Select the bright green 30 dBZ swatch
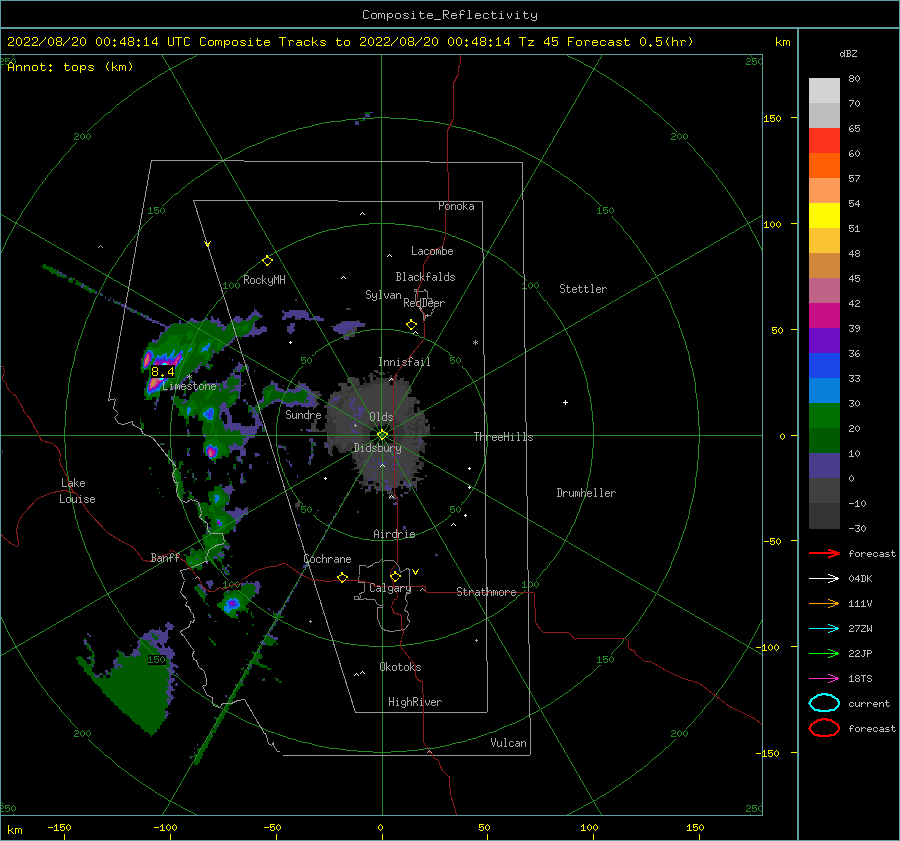Viewport: 900px width, 841px height. pos(824,416)
